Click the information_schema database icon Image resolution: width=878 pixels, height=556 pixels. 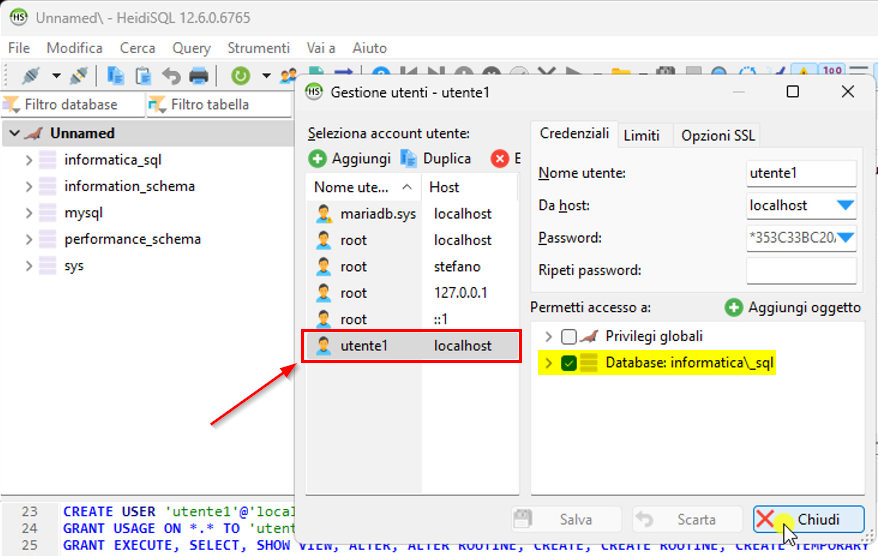tap(48, 186)
